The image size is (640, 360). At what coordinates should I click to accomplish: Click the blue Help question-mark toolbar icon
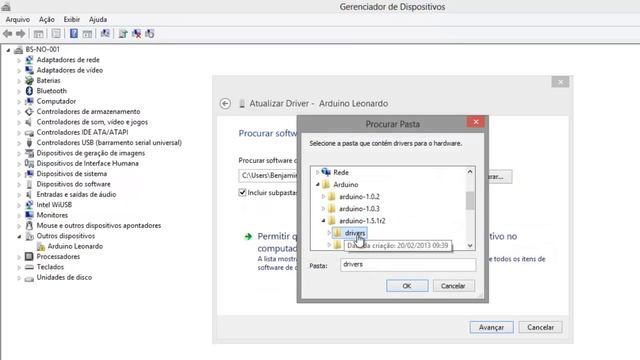click(x=74, y=33)
